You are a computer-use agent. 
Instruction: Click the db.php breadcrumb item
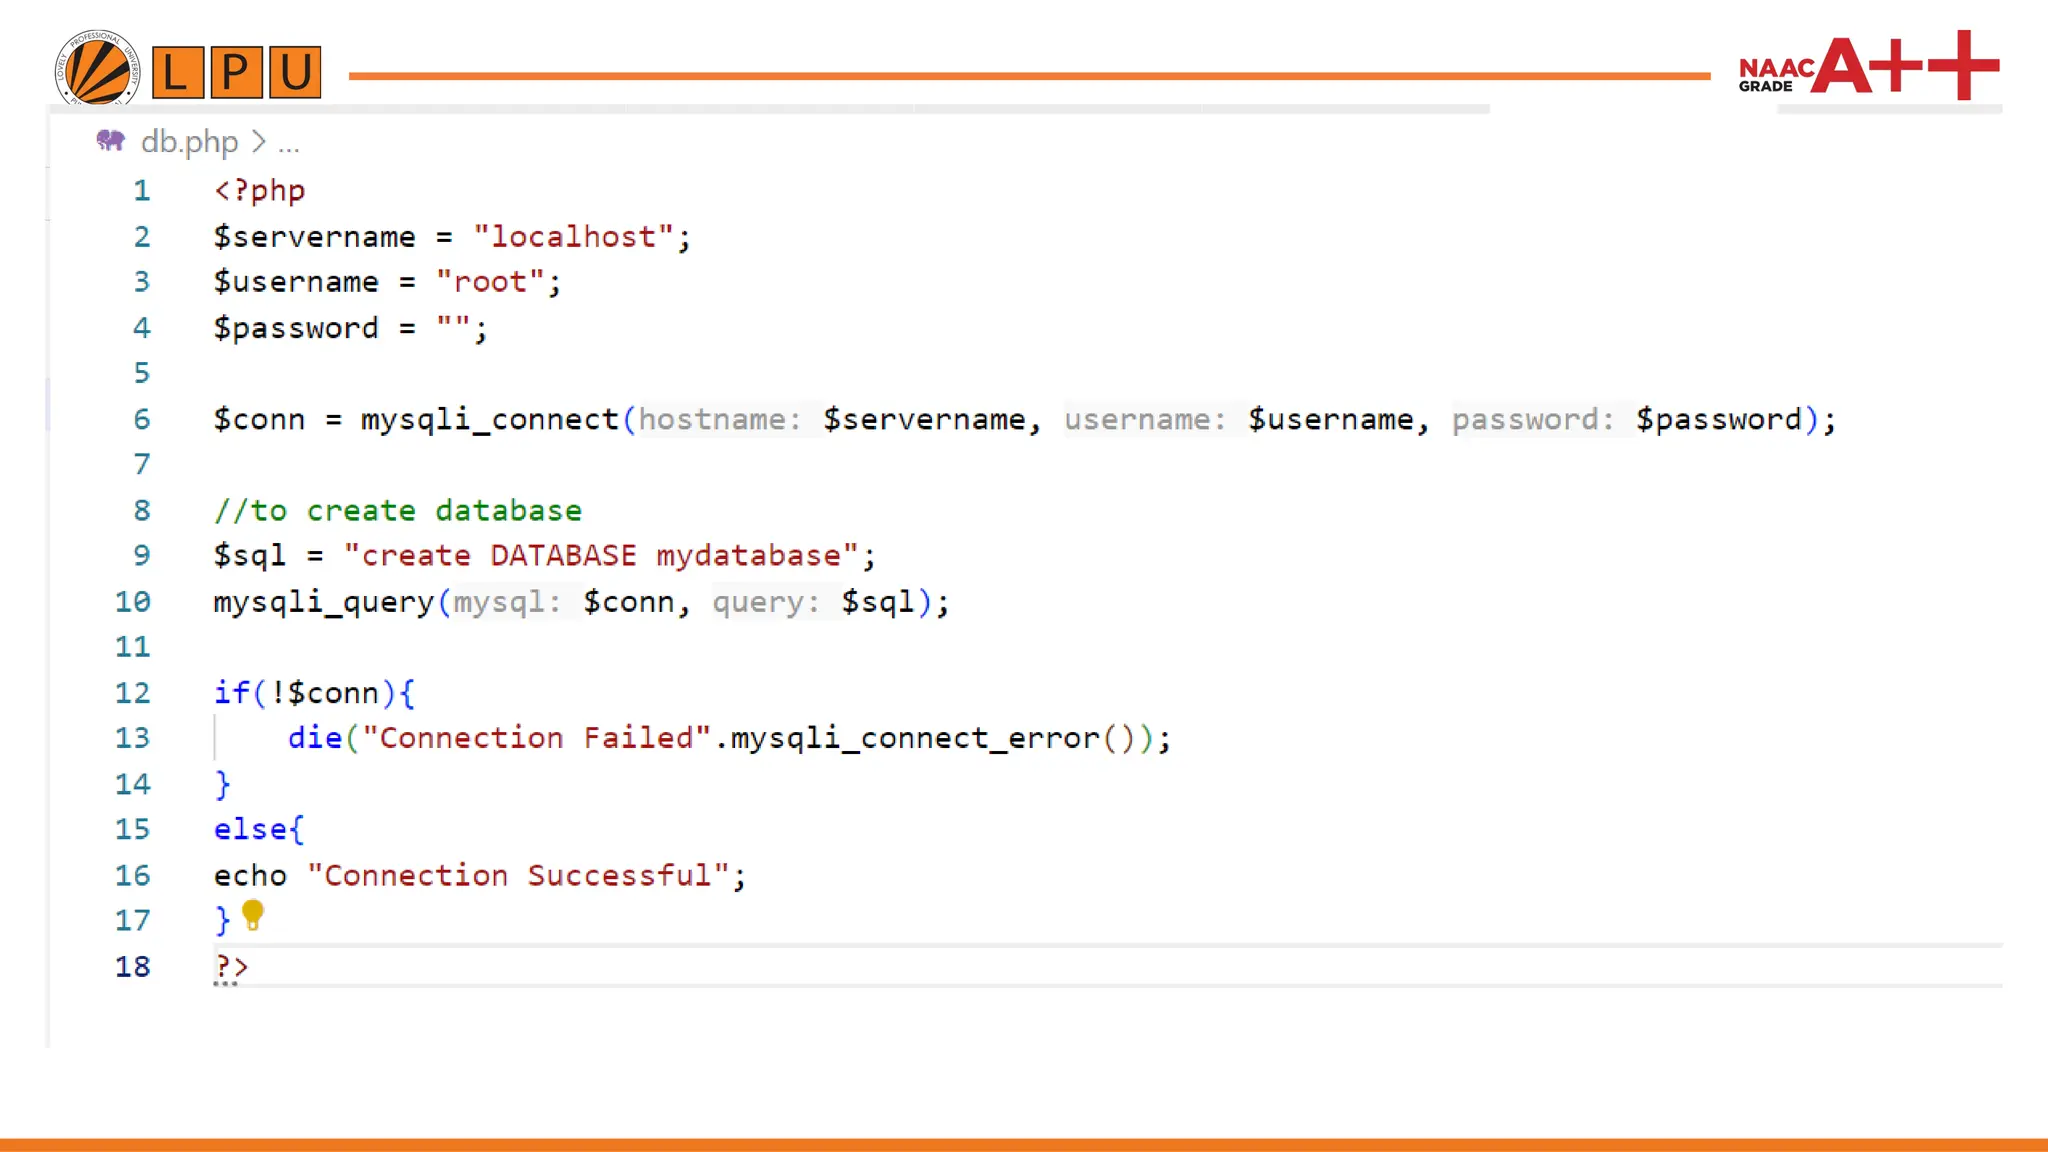pos(189,142)
